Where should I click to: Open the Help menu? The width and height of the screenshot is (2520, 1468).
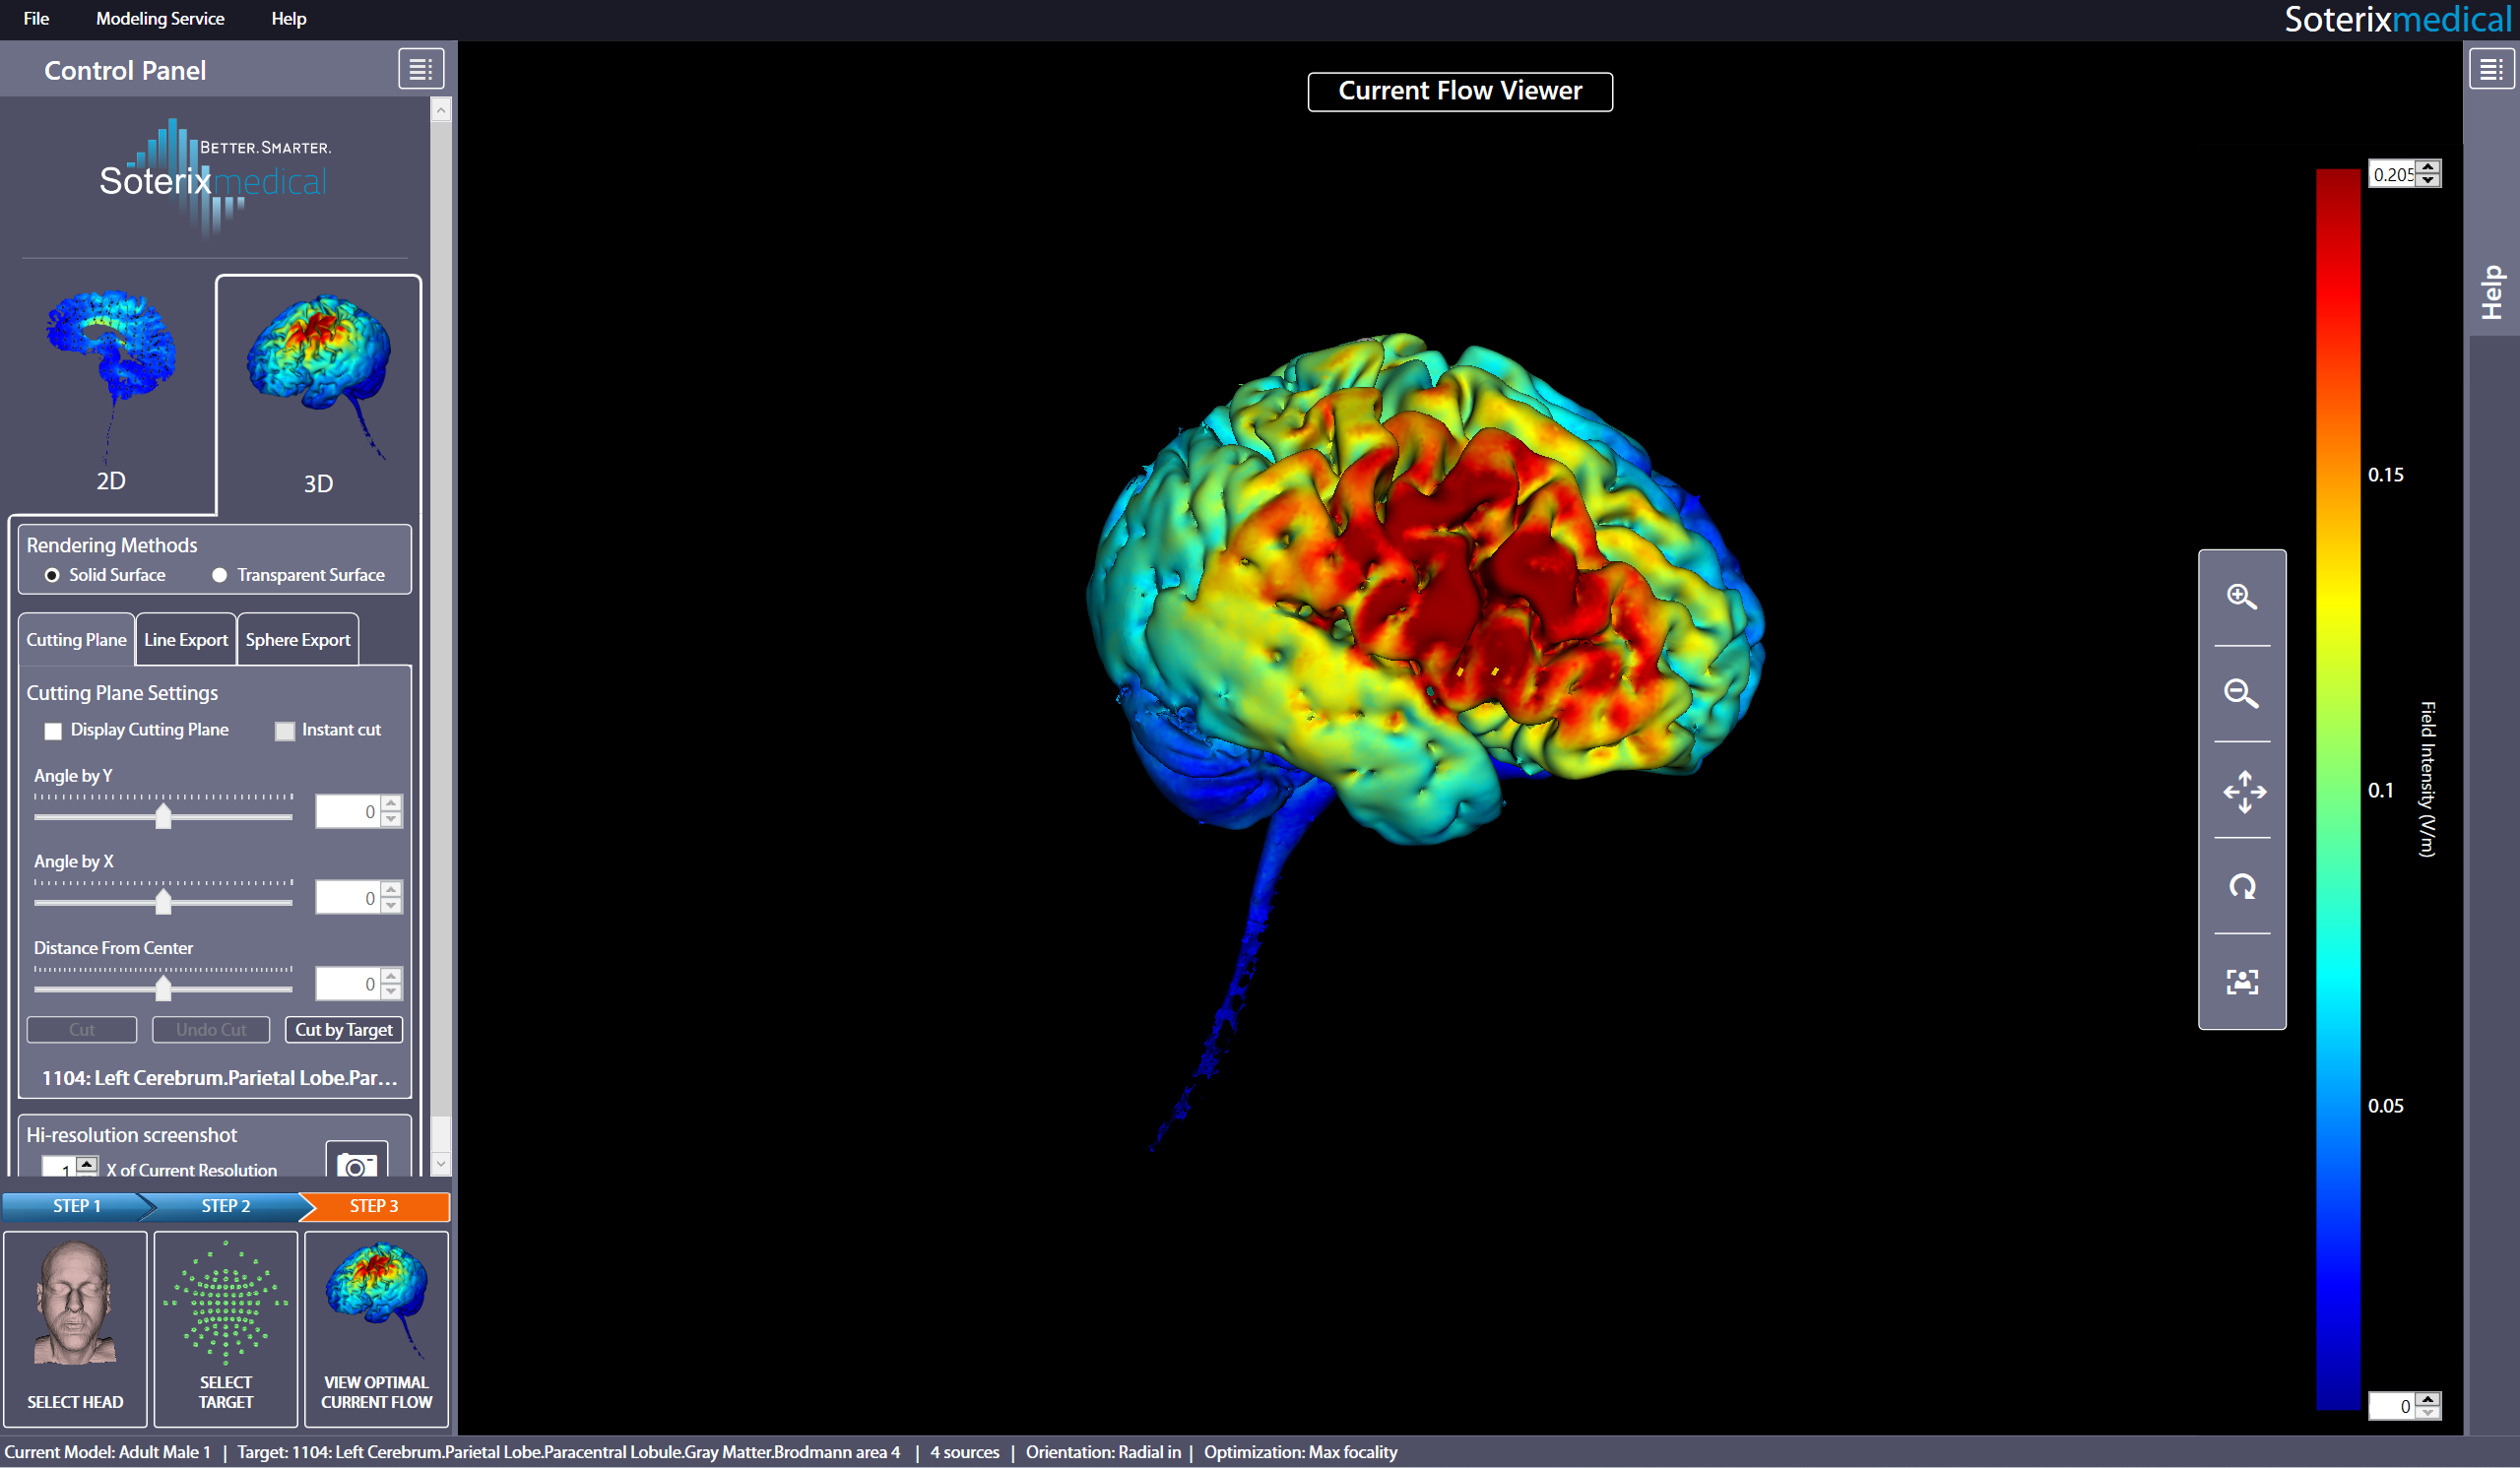point(288,18)
